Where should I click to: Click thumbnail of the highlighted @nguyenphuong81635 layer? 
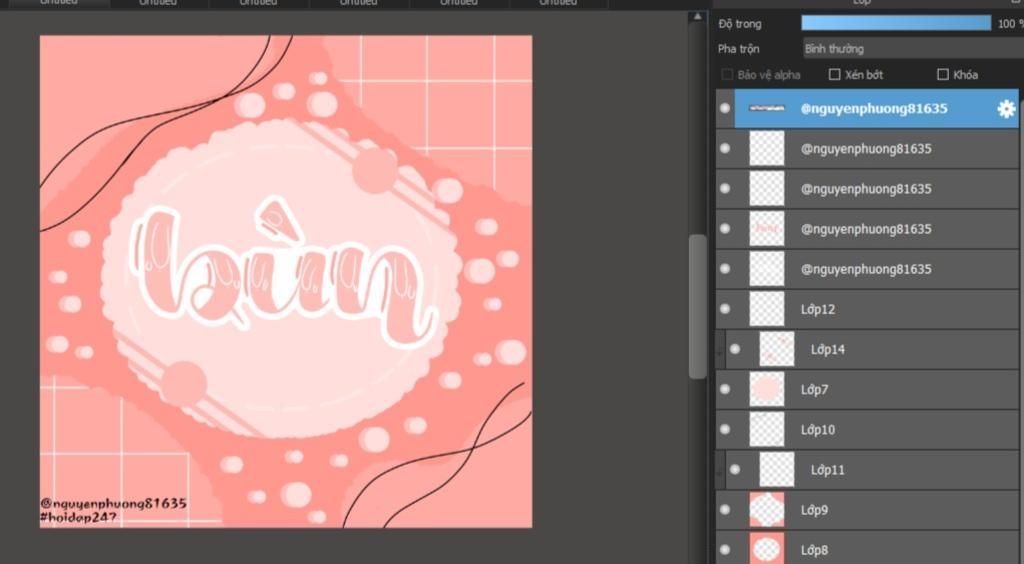click(767, 108)
